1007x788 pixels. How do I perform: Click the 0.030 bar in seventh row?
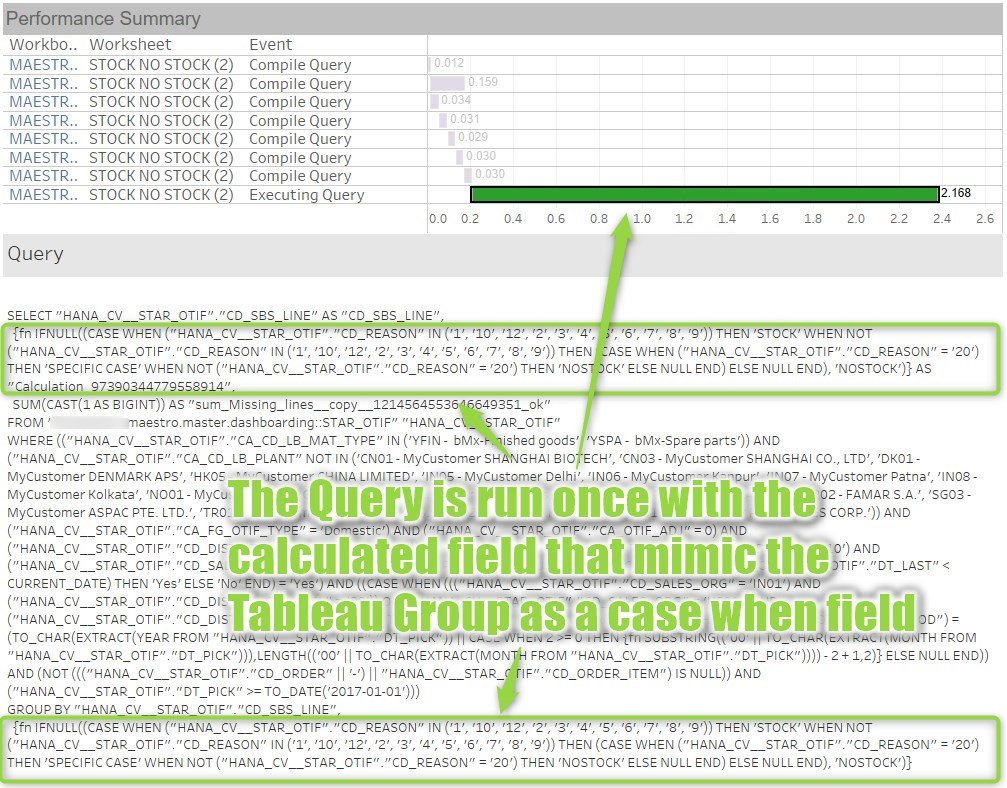[468, 175]
